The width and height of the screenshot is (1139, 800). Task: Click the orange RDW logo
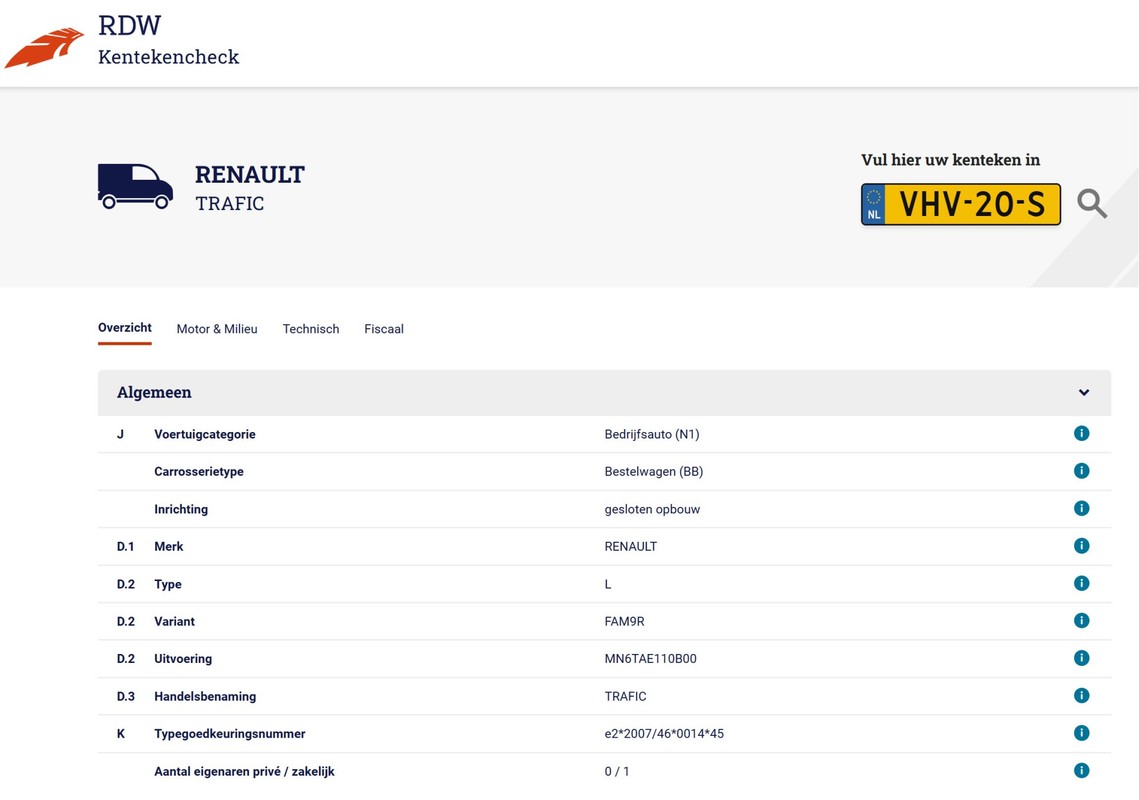[x=44, y=48]
